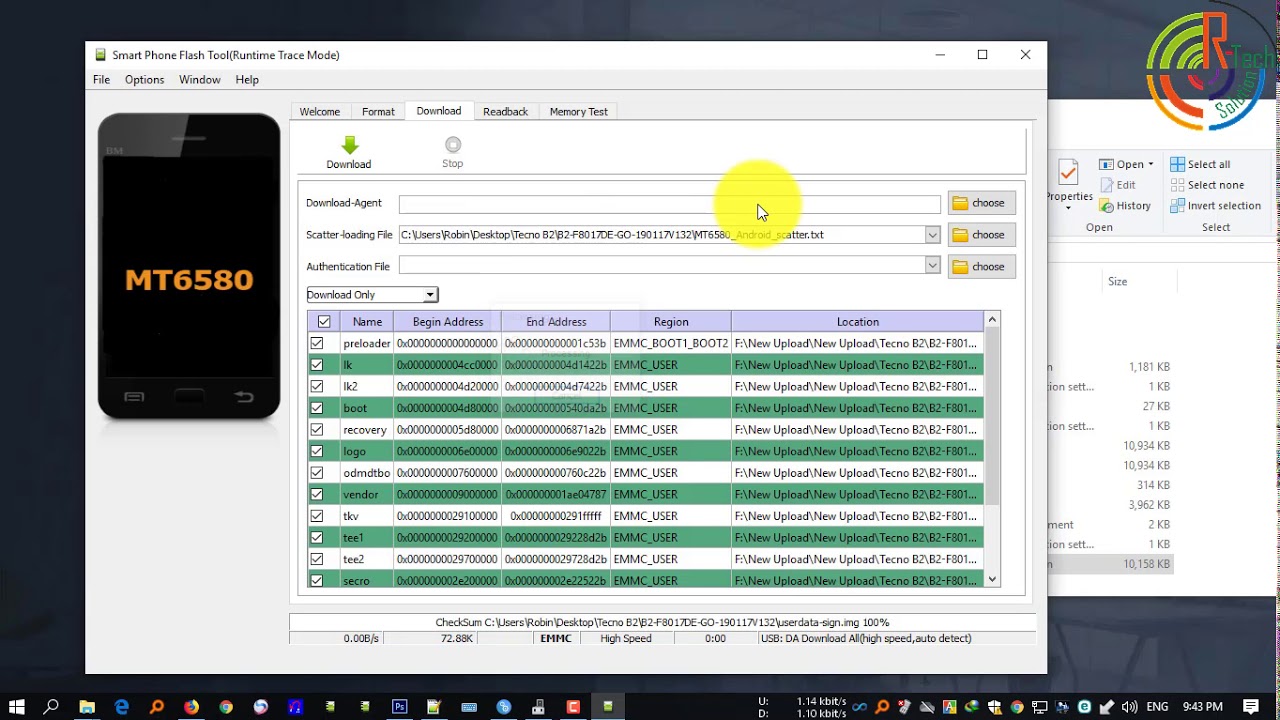Click Invert selection in Explorer ribbon

coord(1215,206)
